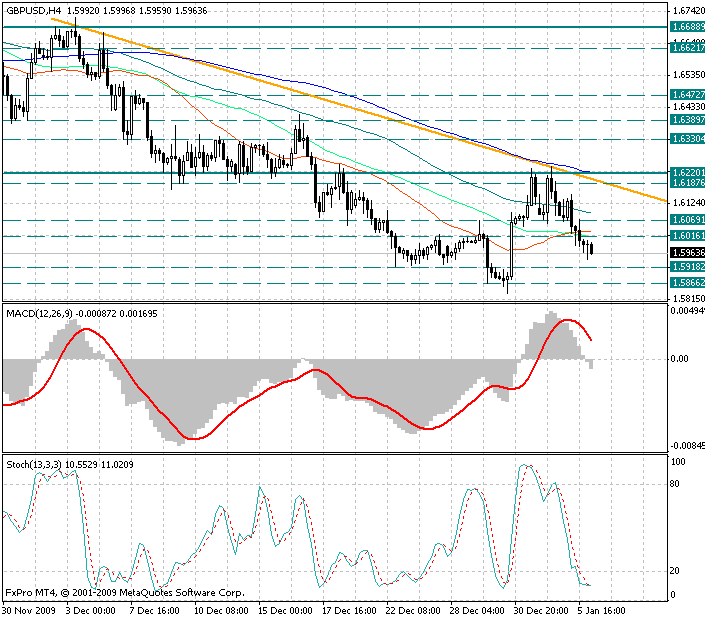The width and height of the screenshot is (705, 618).
Task: Click the 1.60161 price level label
Action: click(687, 236)
